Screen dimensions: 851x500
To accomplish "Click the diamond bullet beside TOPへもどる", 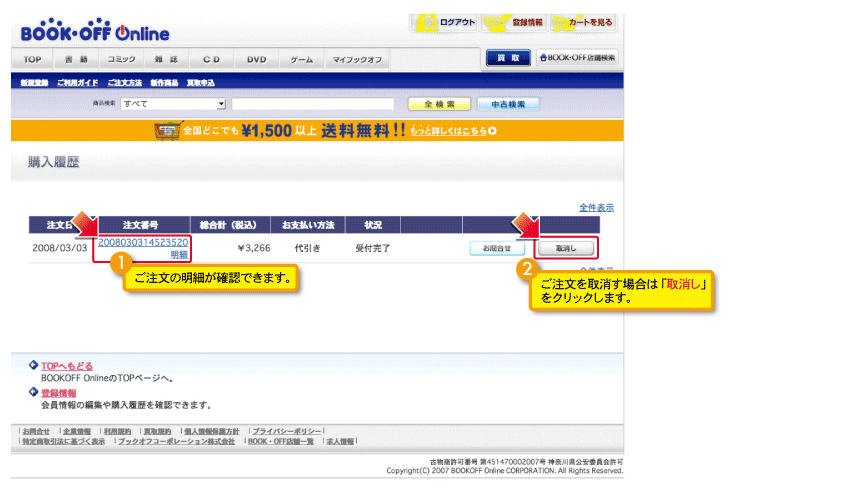I will click(x=33, y=365).
